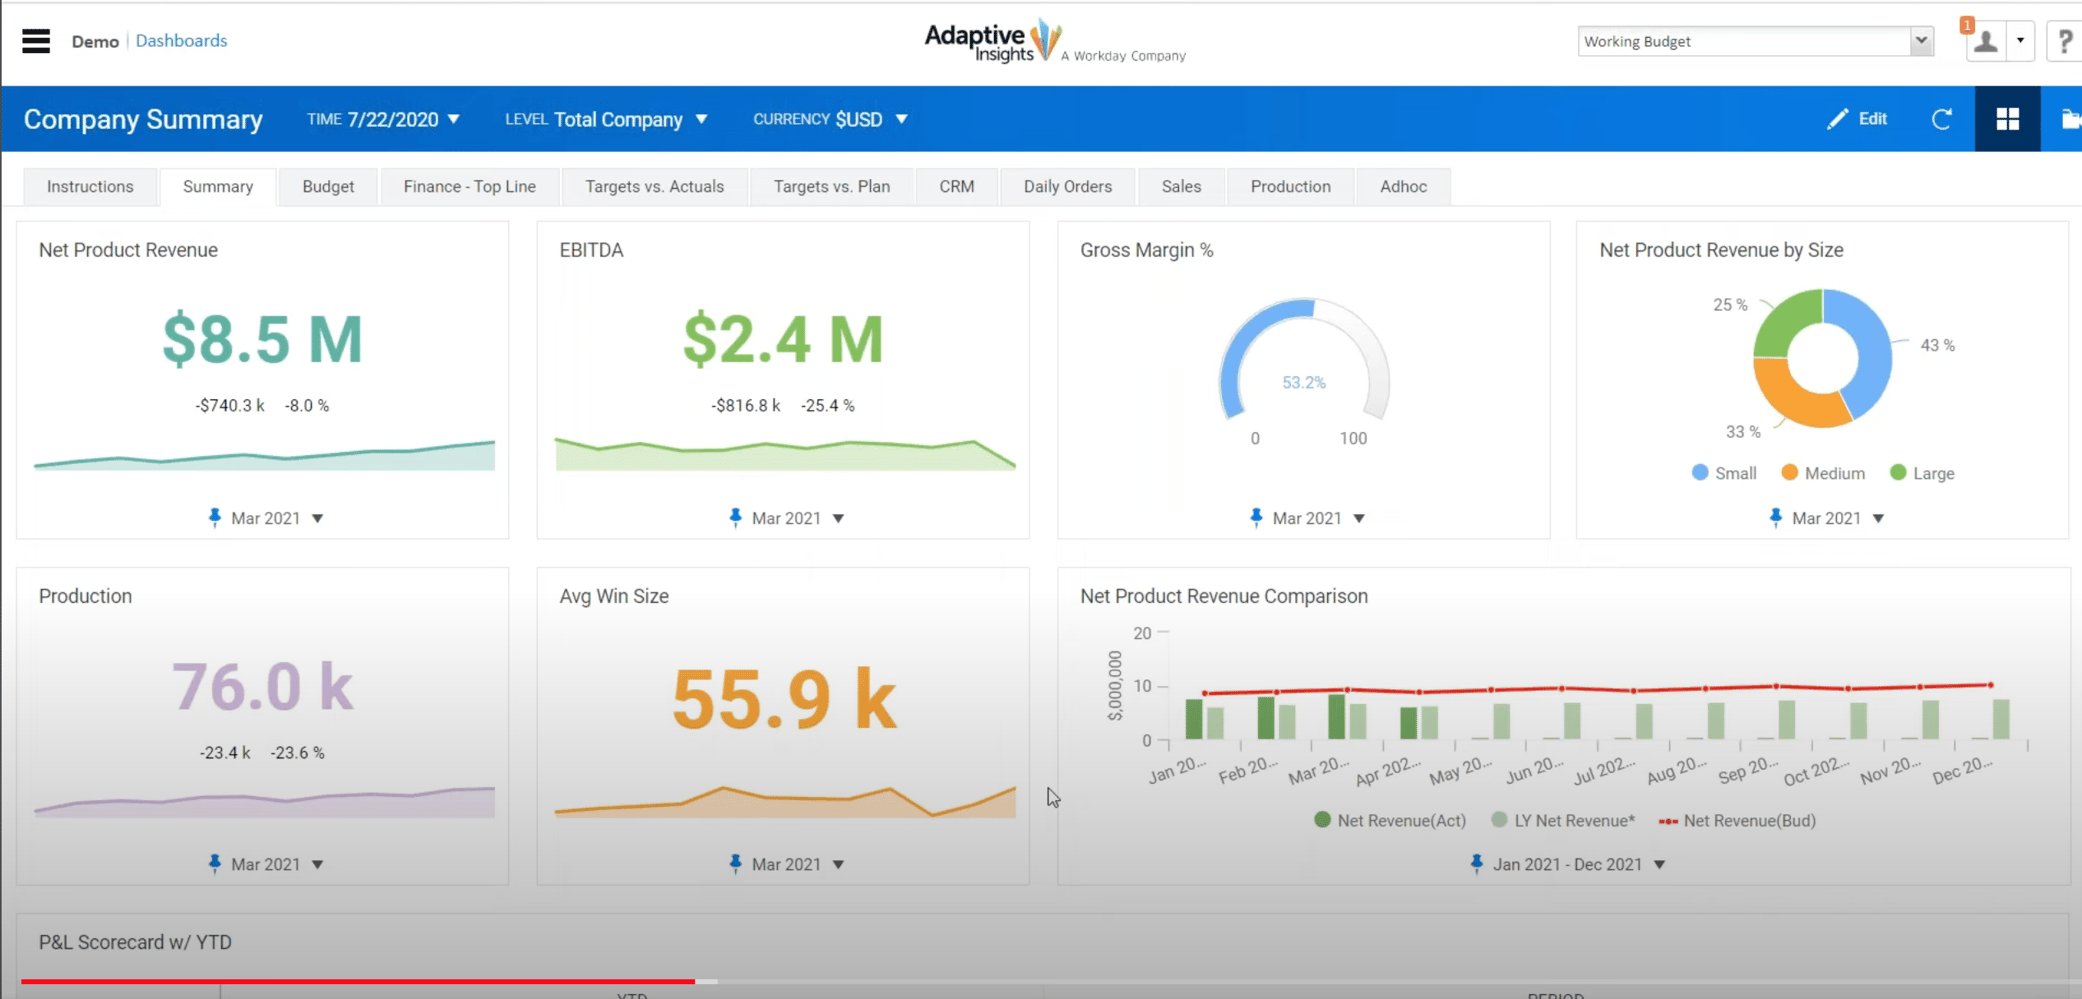Viewport: 2082px width, 999px height.
Task: Open the TIME 7/22/2020 dropdown
Action: point(384,118)
